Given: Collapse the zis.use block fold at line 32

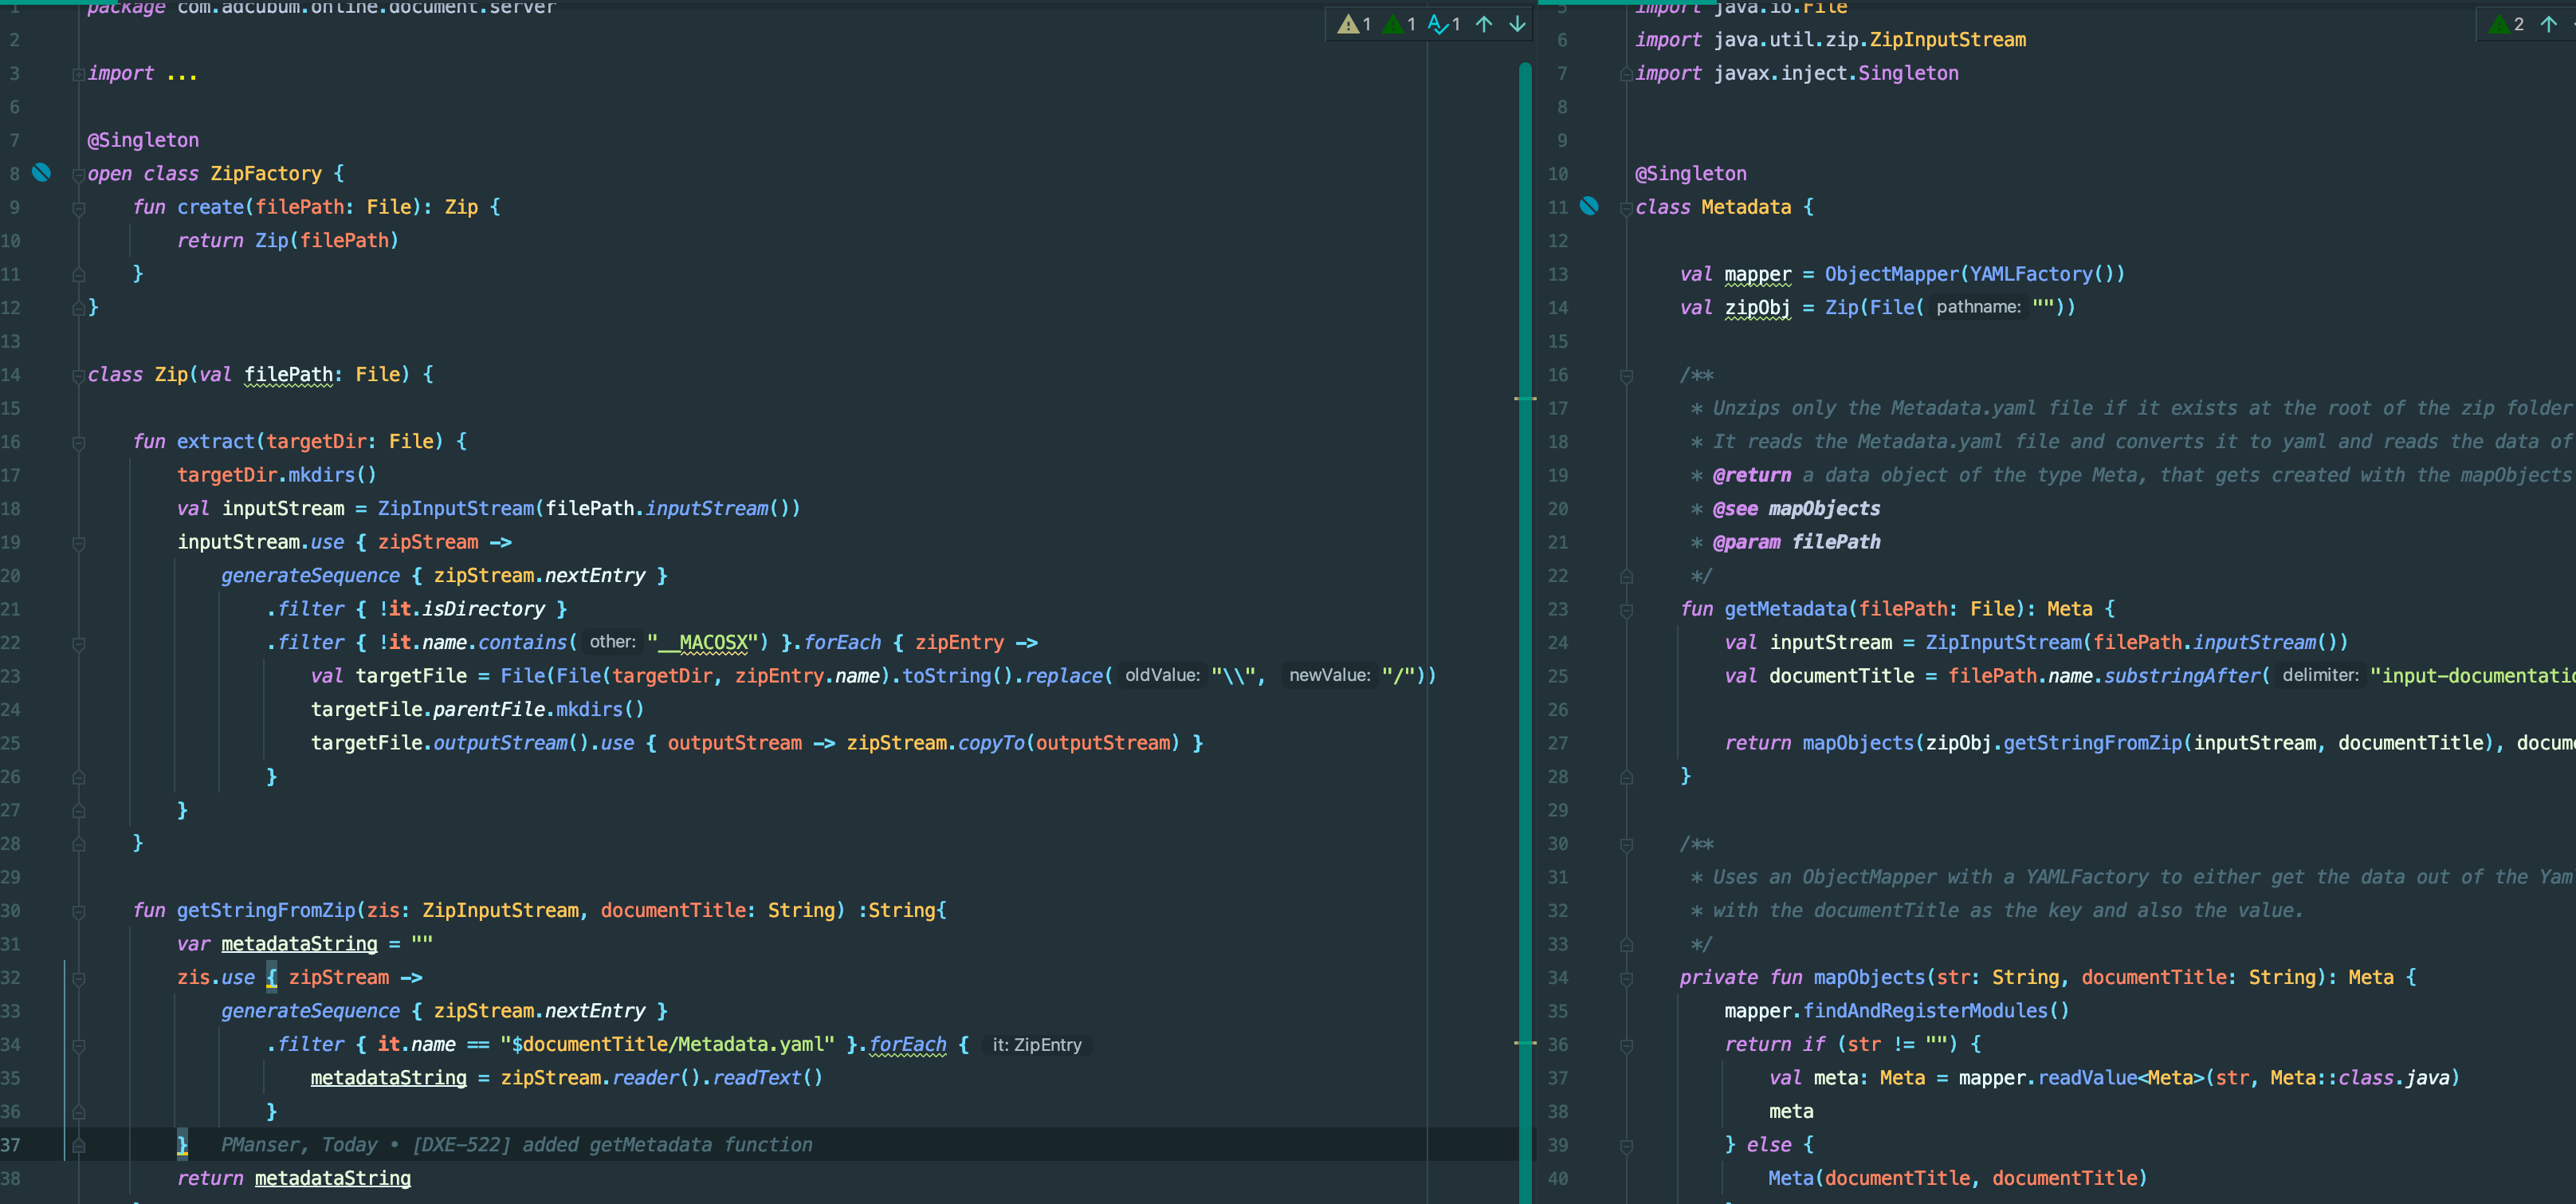Looking at the screenshot, I should click(x=78, y=978).
